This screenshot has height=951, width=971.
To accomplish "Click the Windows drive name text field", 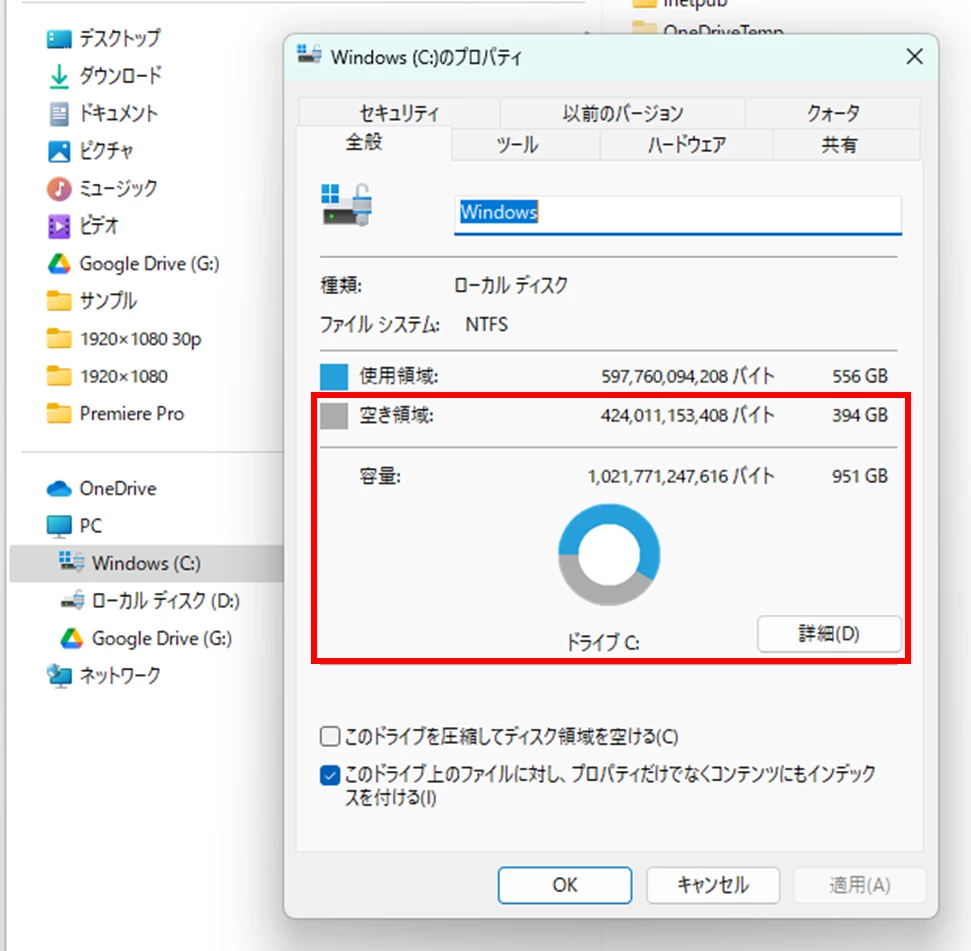I will coord(677,214).
